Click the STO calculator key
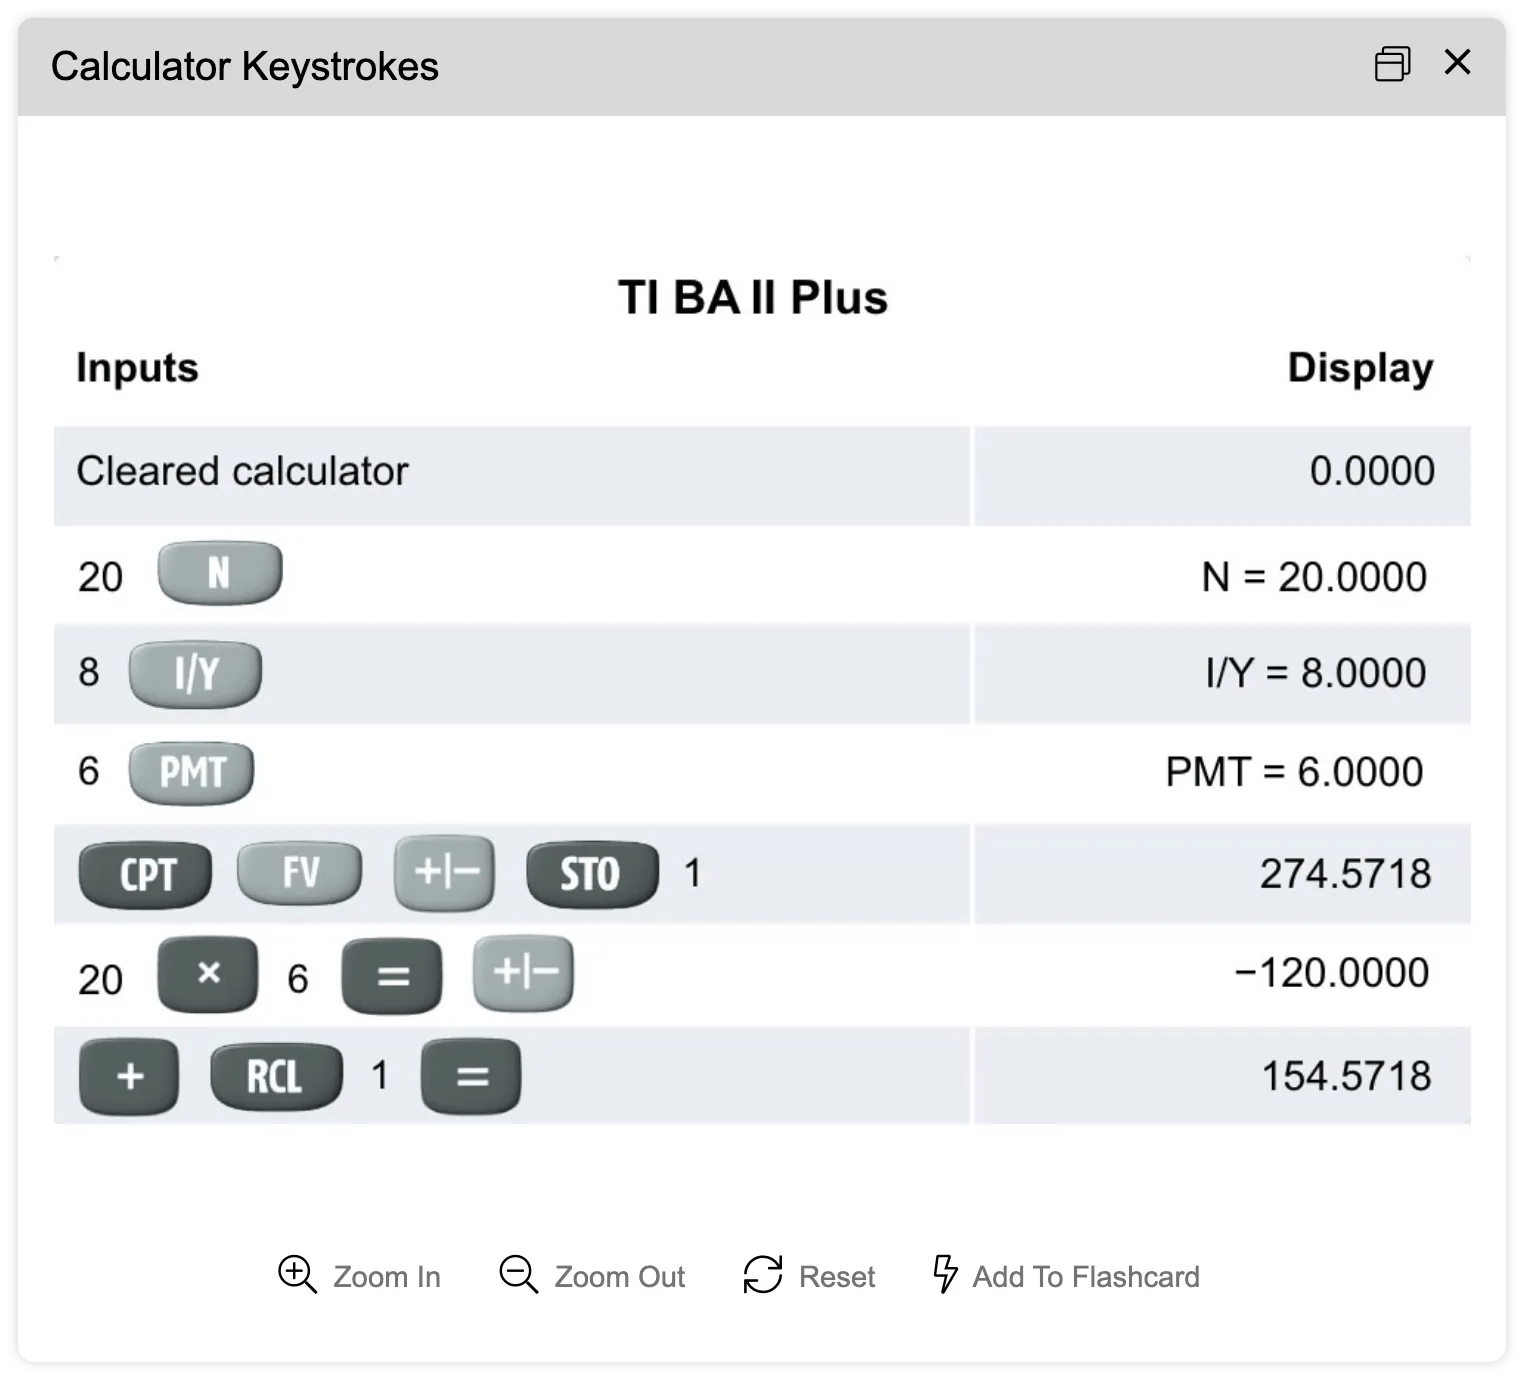Screen dimensions: 1524x1380 [590, 873]
